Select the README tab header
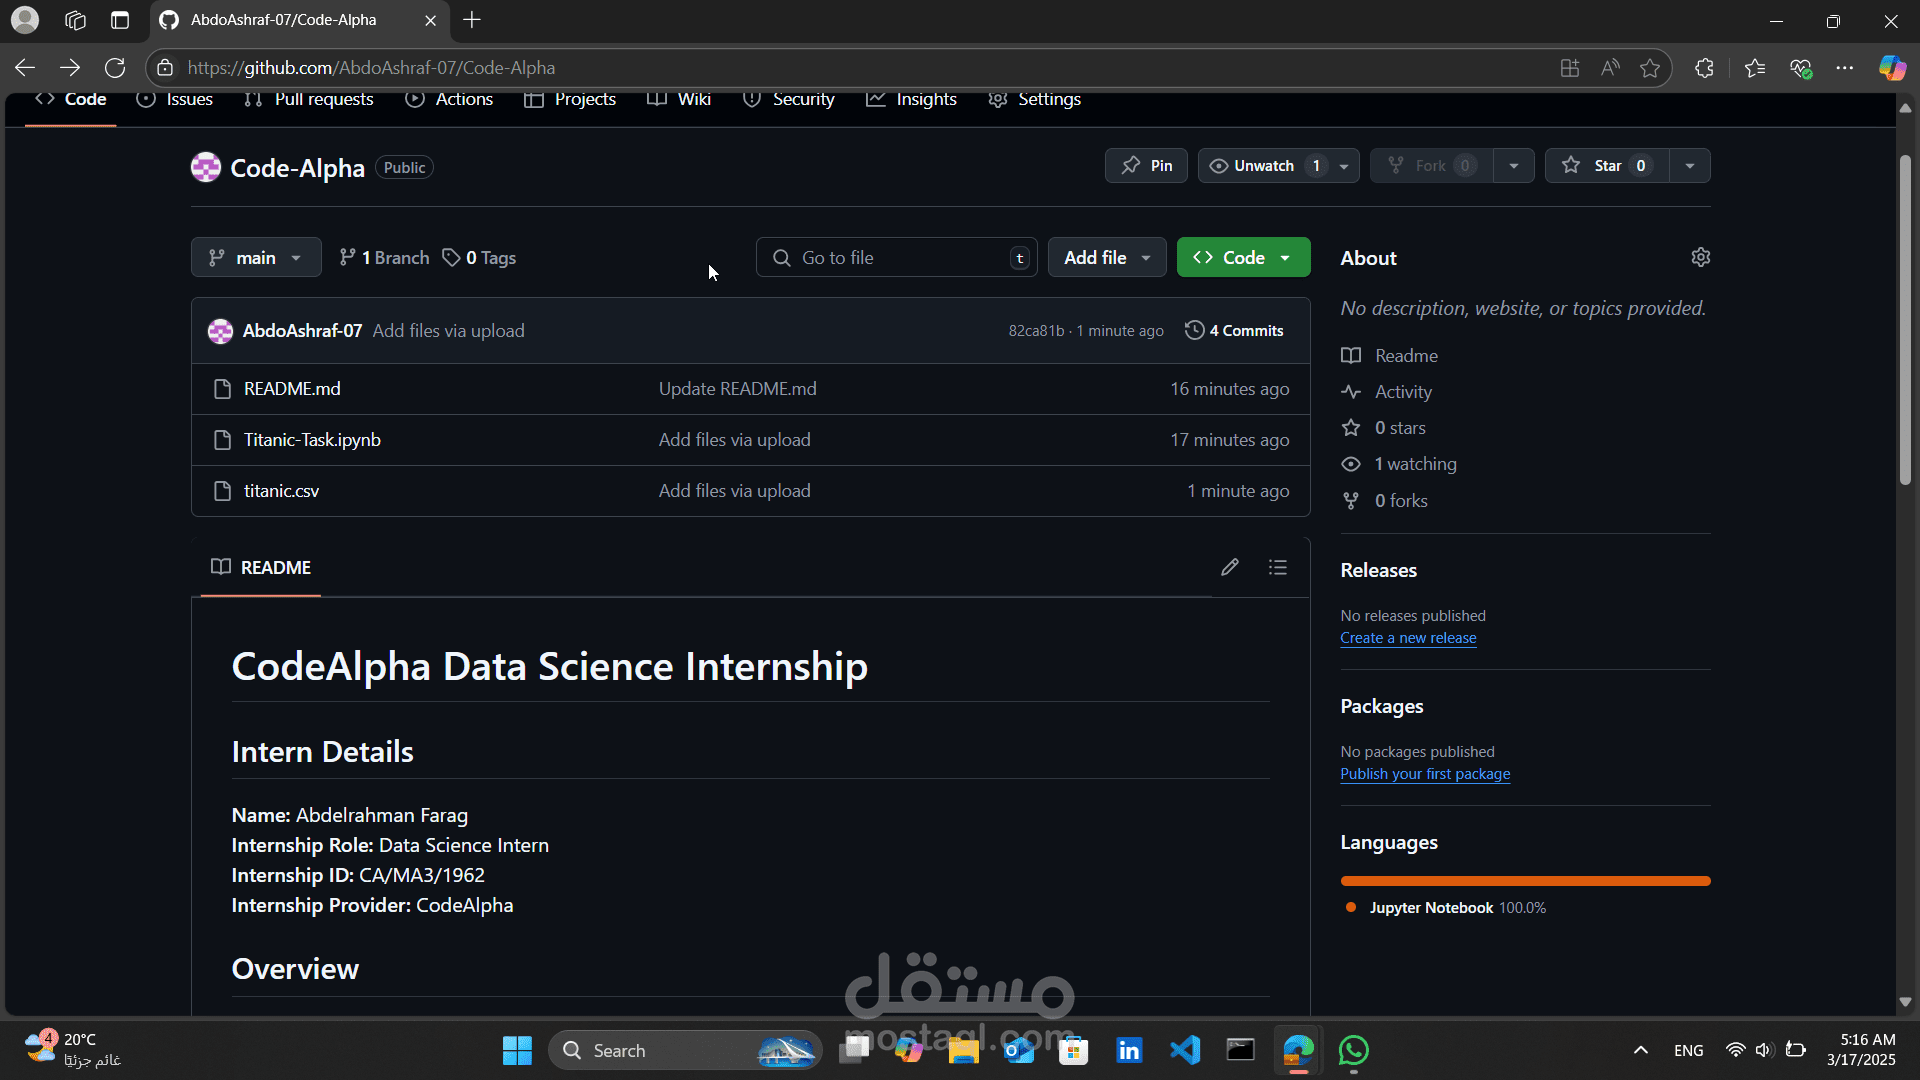1920x1080 pixels. point(261,567)
